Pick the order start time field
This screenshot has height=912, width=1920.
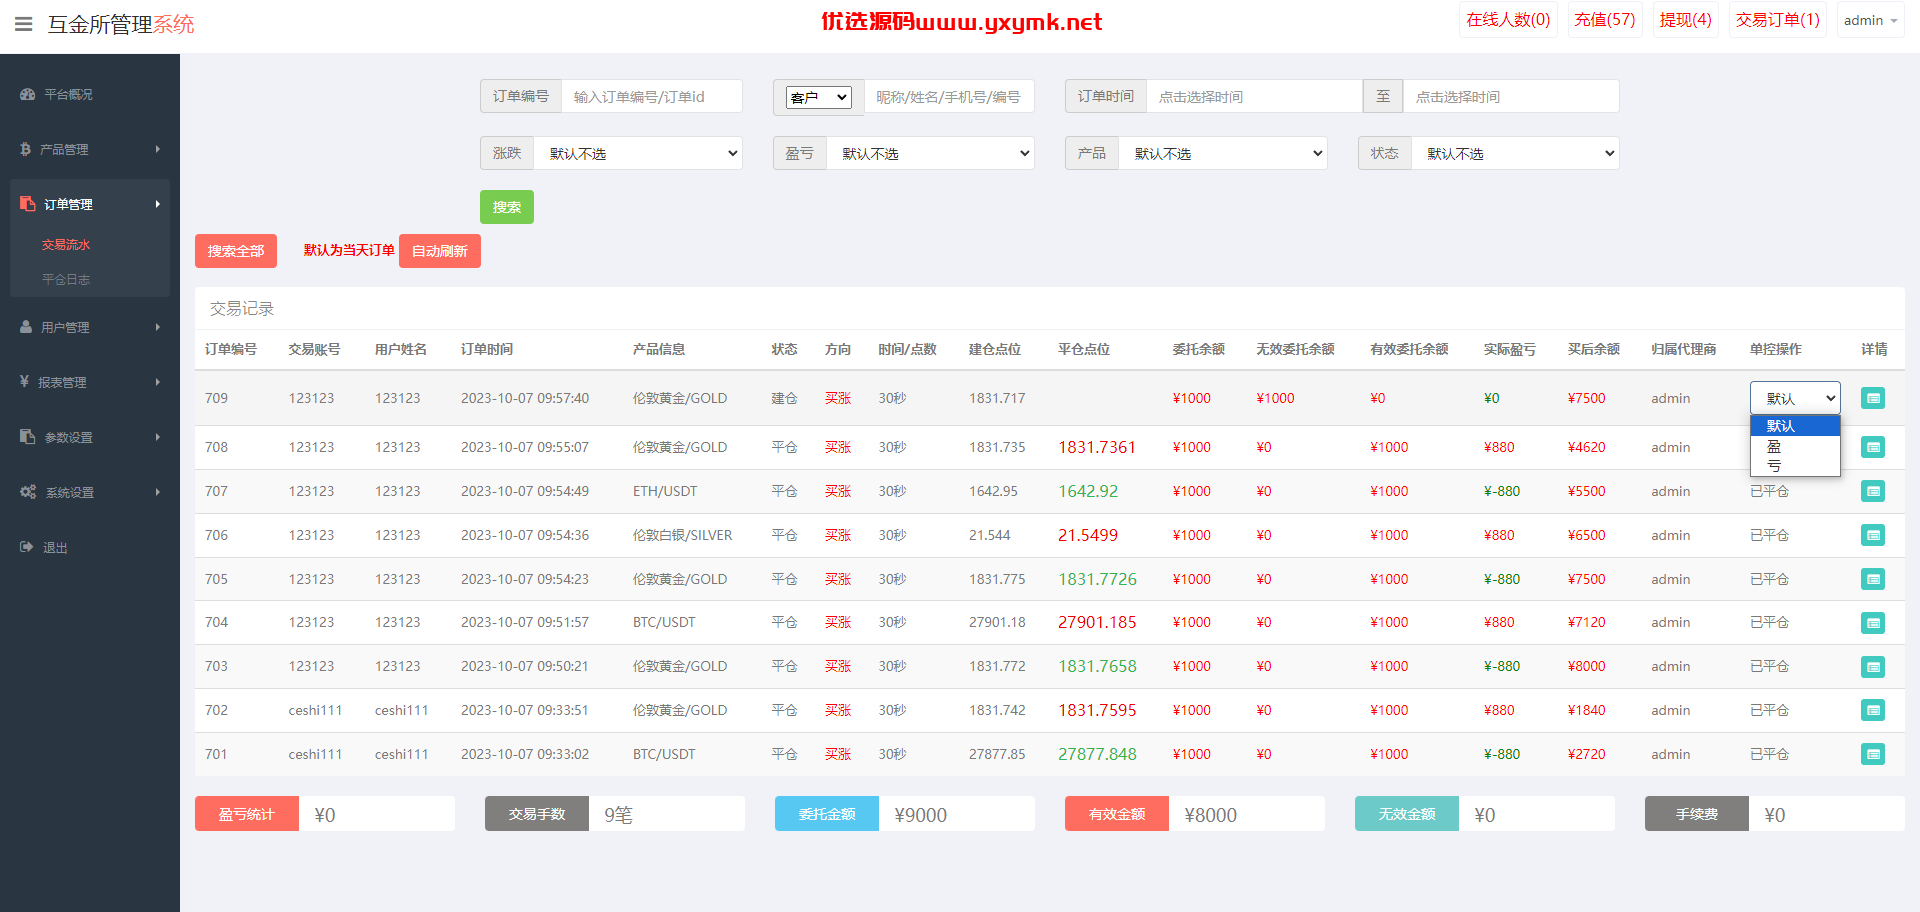pos(1254,97)
